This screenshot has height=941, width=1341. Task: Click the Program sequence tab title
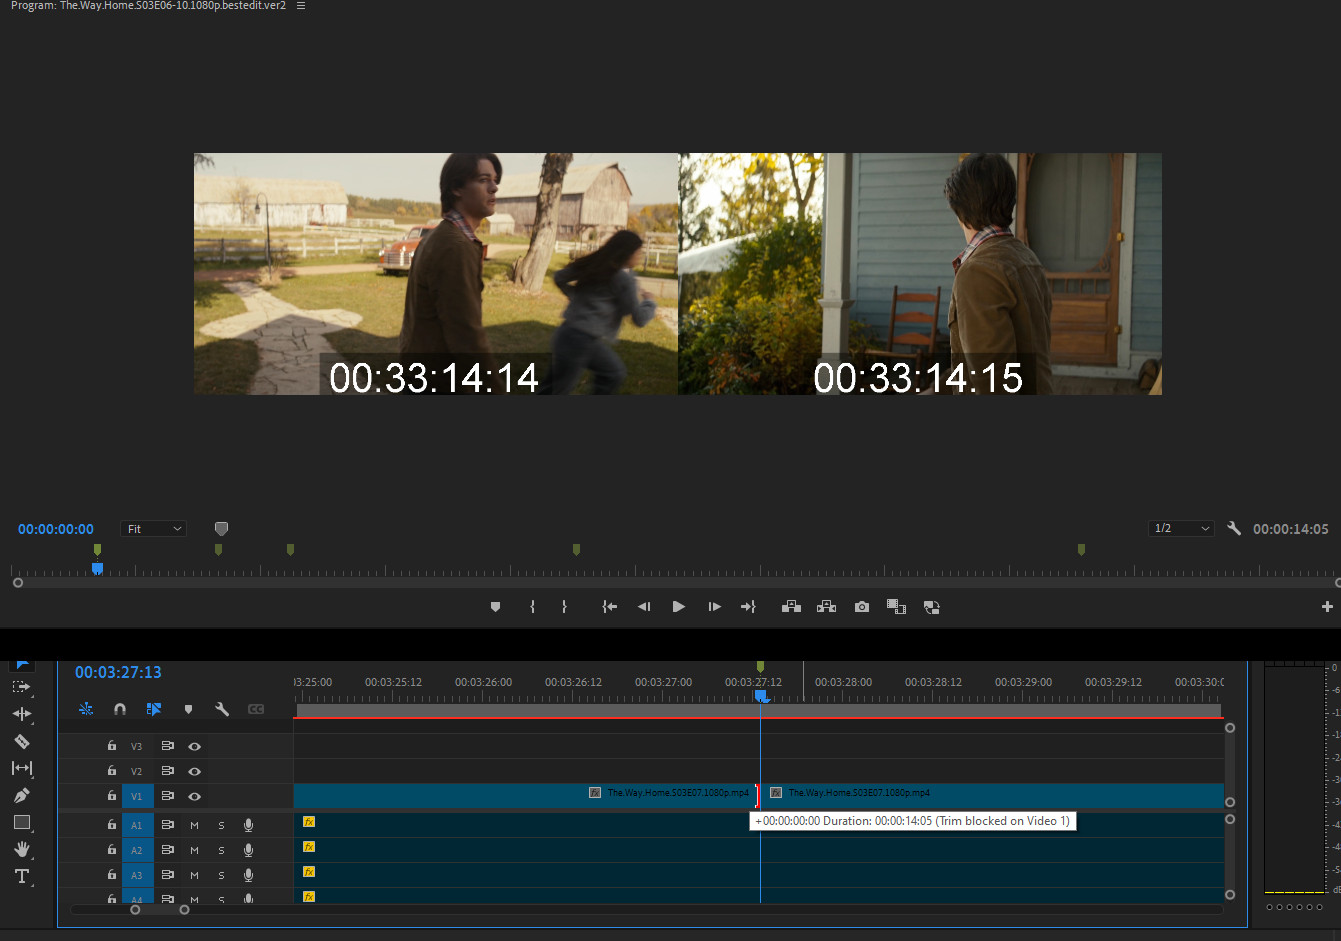coord(148,6)
